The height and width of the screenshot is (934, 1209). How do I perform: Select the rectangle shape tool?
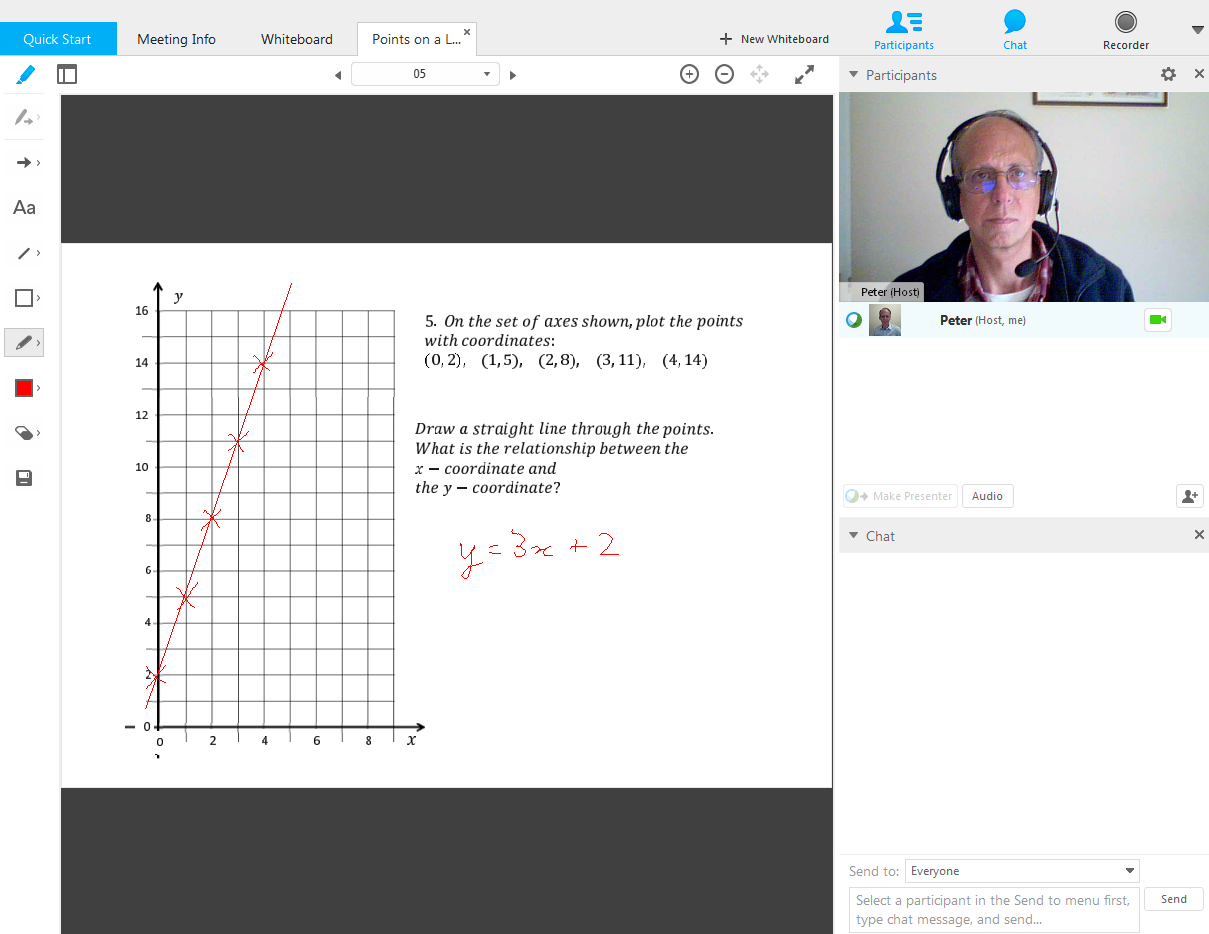coord(24,298)
